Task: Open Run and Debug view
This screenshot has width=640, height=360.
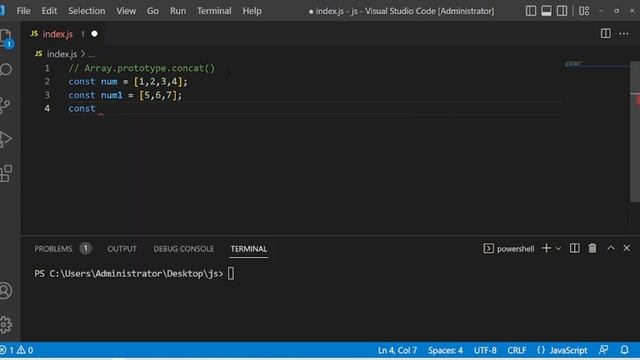Action: (x=5, y=139)
